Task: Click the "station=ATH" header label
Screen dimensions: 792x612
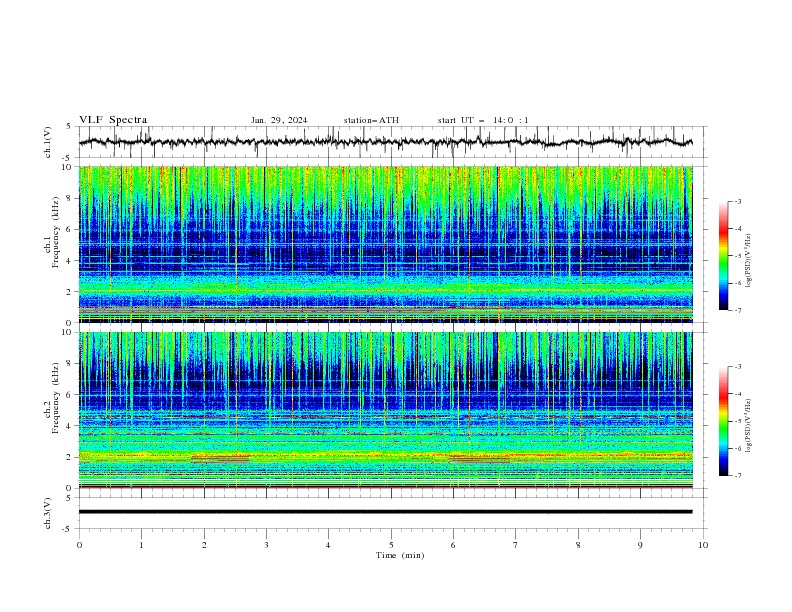Action: coord(371,120)
